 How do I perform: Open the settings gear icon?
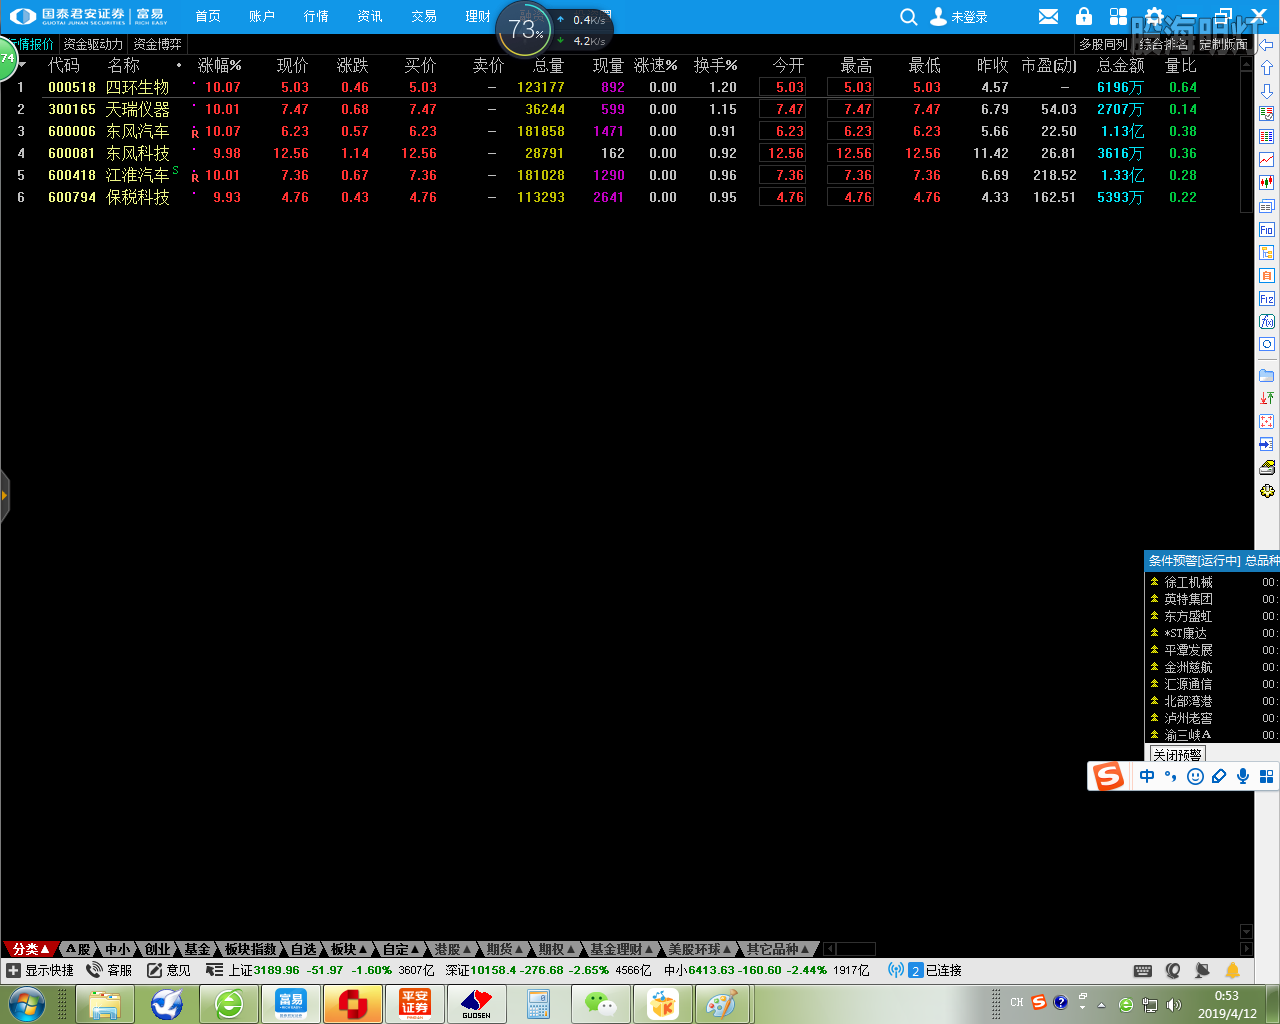pos(1154,16)
